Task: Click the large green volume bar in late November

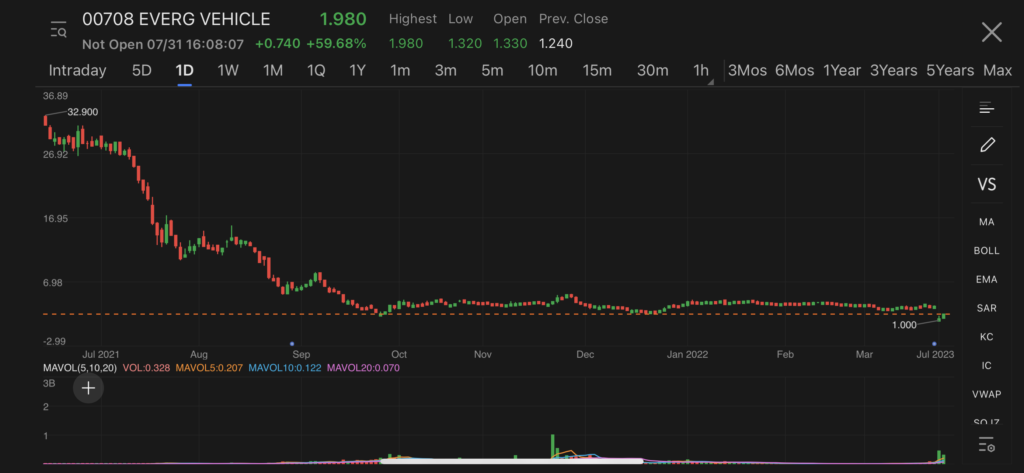Action: coord(552,448)
